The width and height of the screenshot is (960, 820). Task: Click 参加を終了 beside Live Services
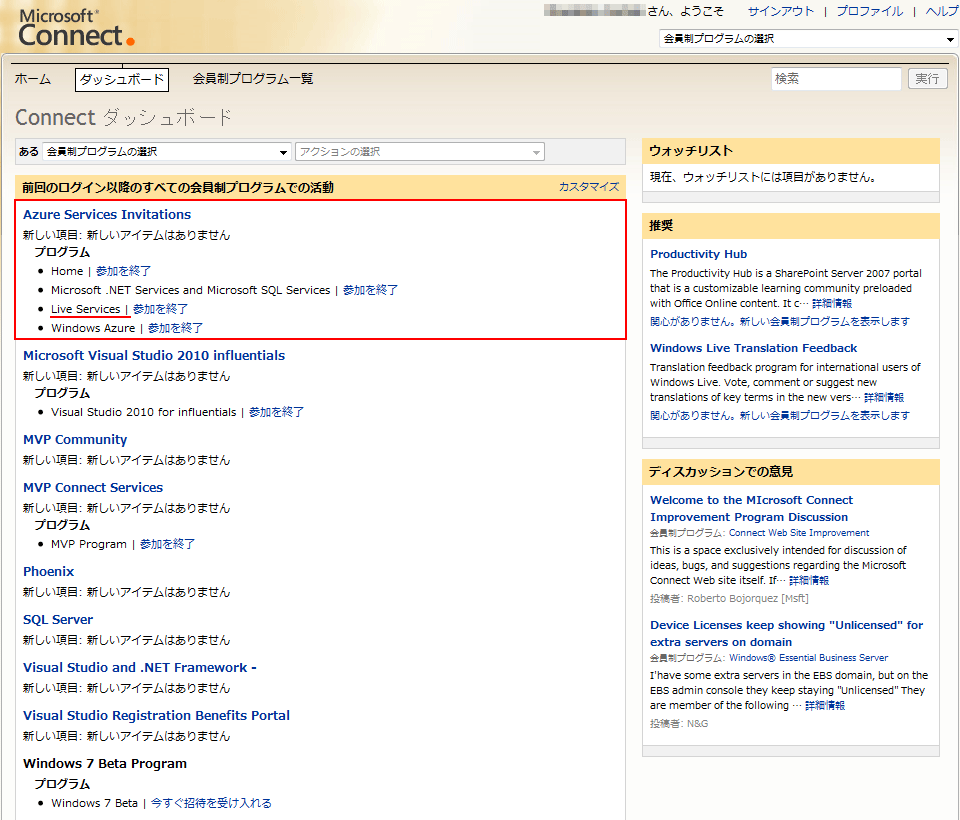tap(160, 309)
